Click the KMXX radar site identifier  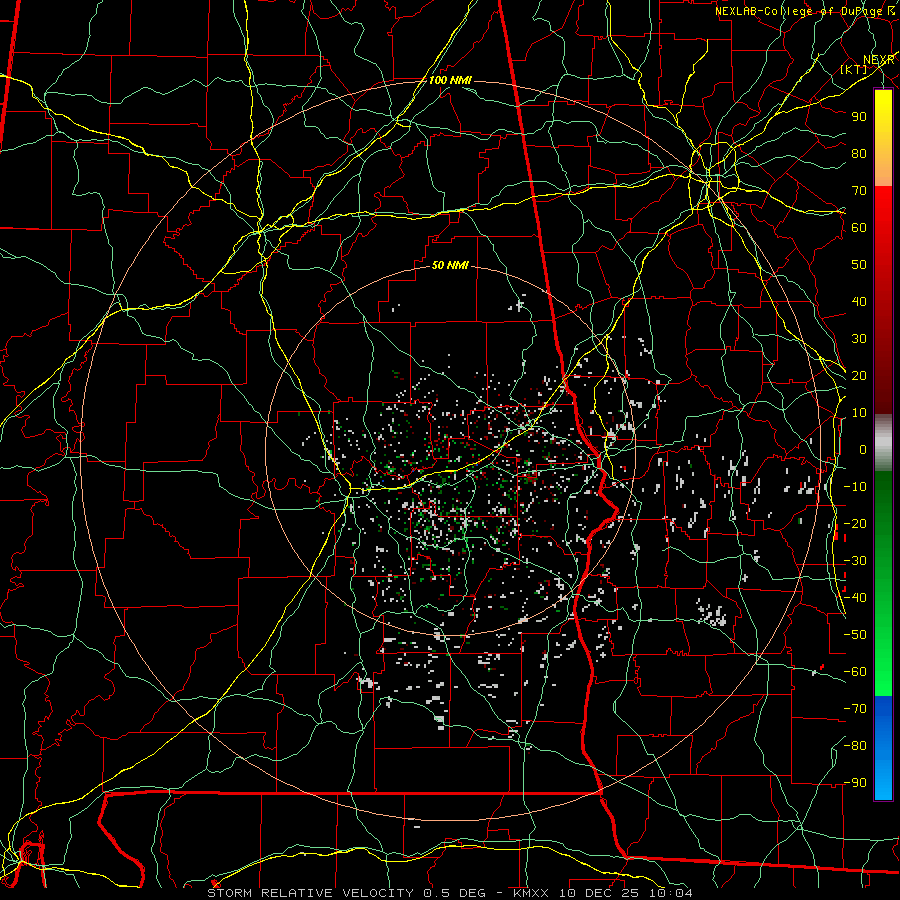pos(529,893)
